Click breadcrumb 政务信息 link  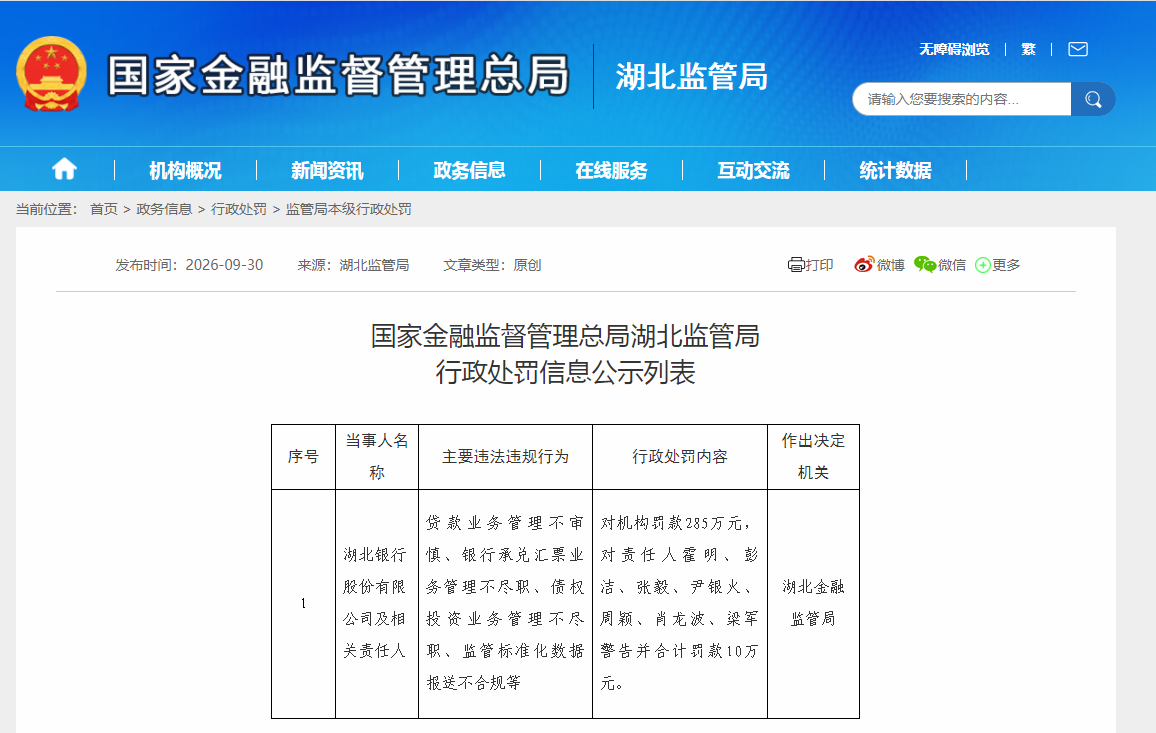[164, 209]
